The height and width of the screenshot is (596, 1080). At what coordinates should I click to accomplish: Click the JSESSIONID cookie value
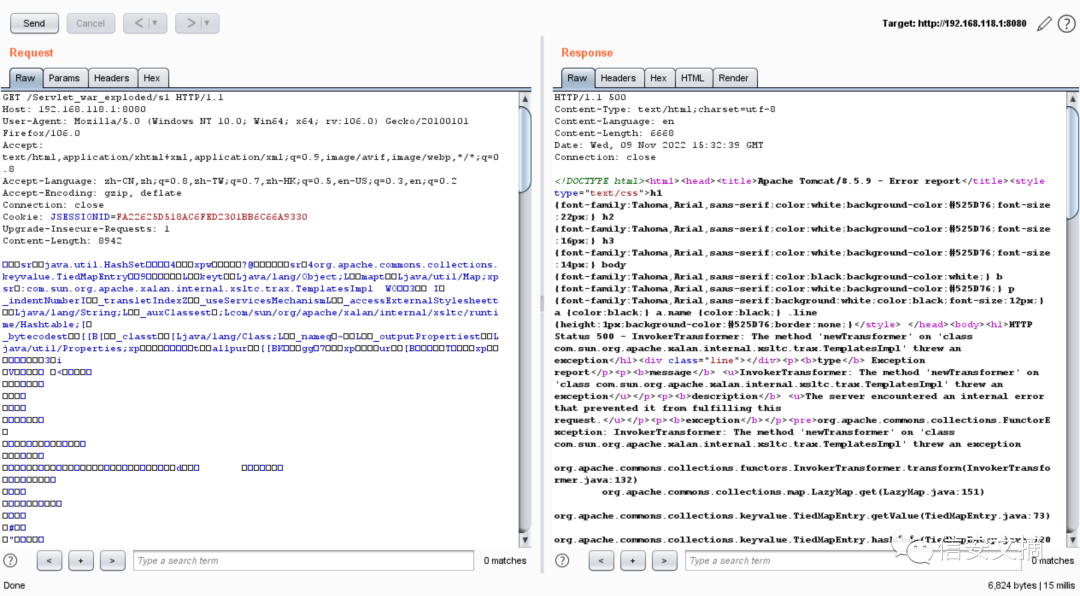[x=211, y=217]
